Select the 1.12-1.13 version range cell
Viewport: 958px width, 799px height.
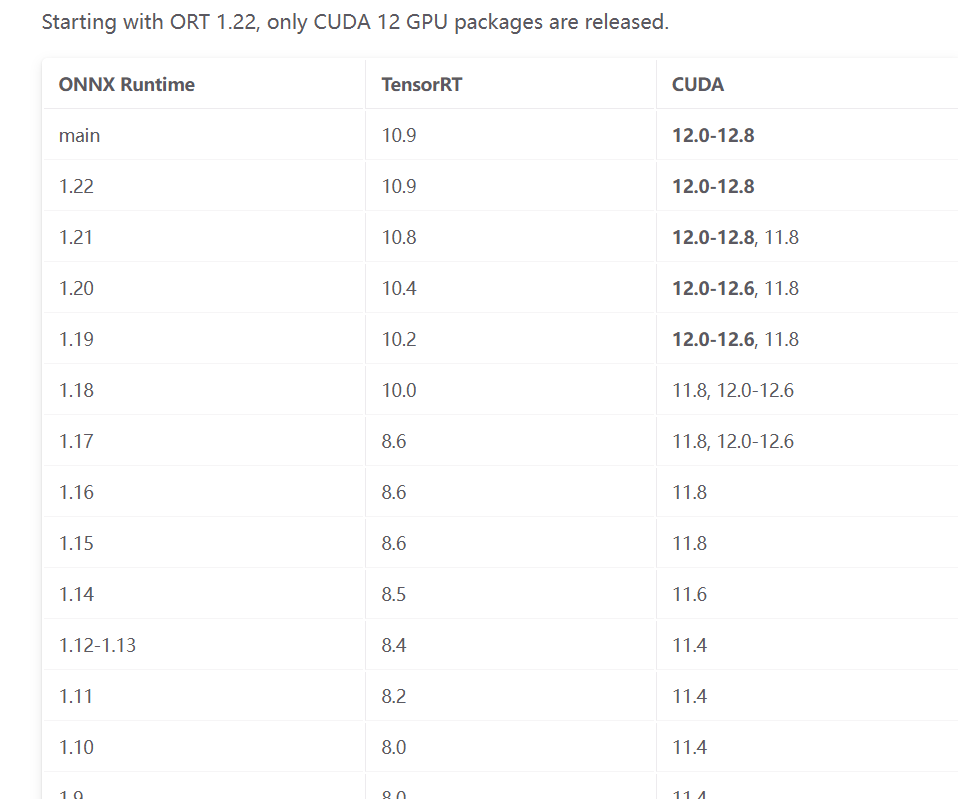(x=97, y=645)
